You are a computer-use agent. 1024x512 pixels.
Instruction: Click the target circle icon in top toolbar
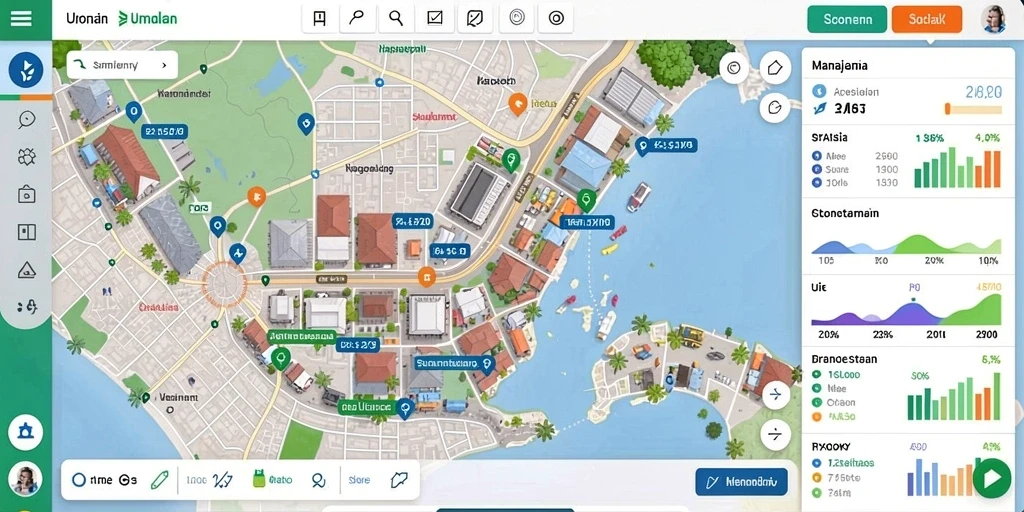556,18
